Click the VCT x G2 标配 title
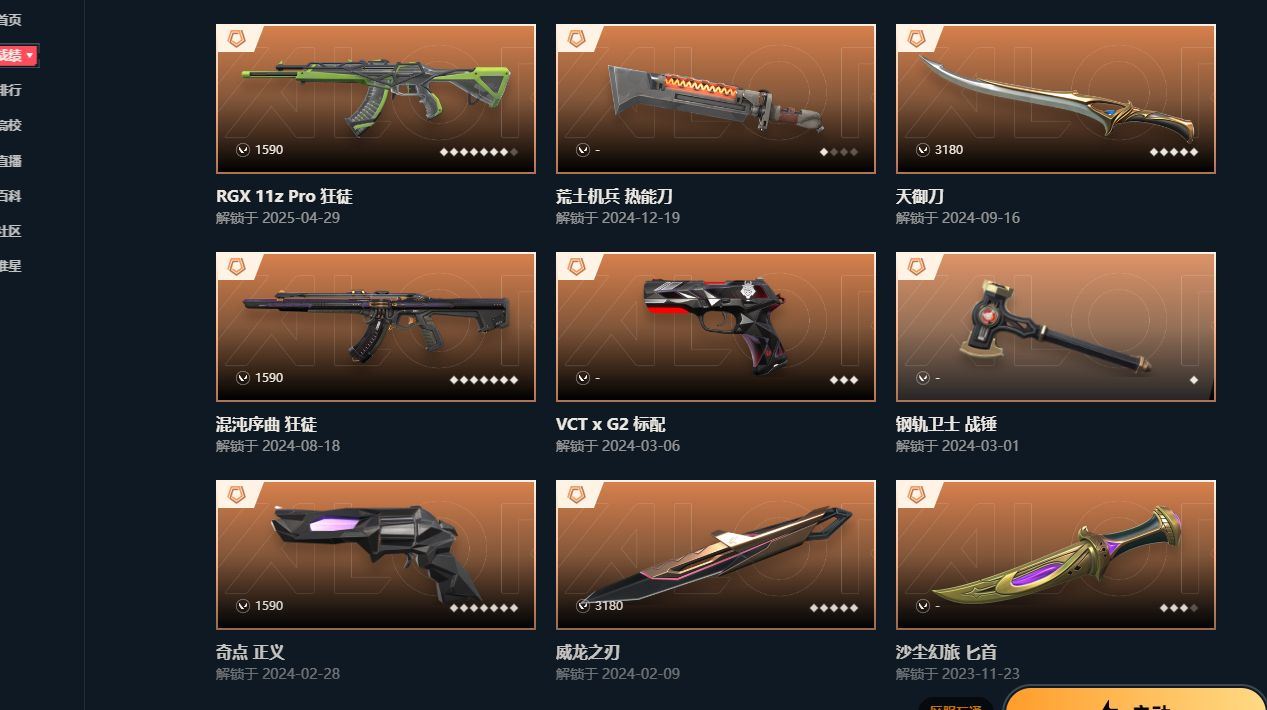Image resolution: width=1267 pixels, height=710 pixels. pyautogui.click(x=610, y=424)
